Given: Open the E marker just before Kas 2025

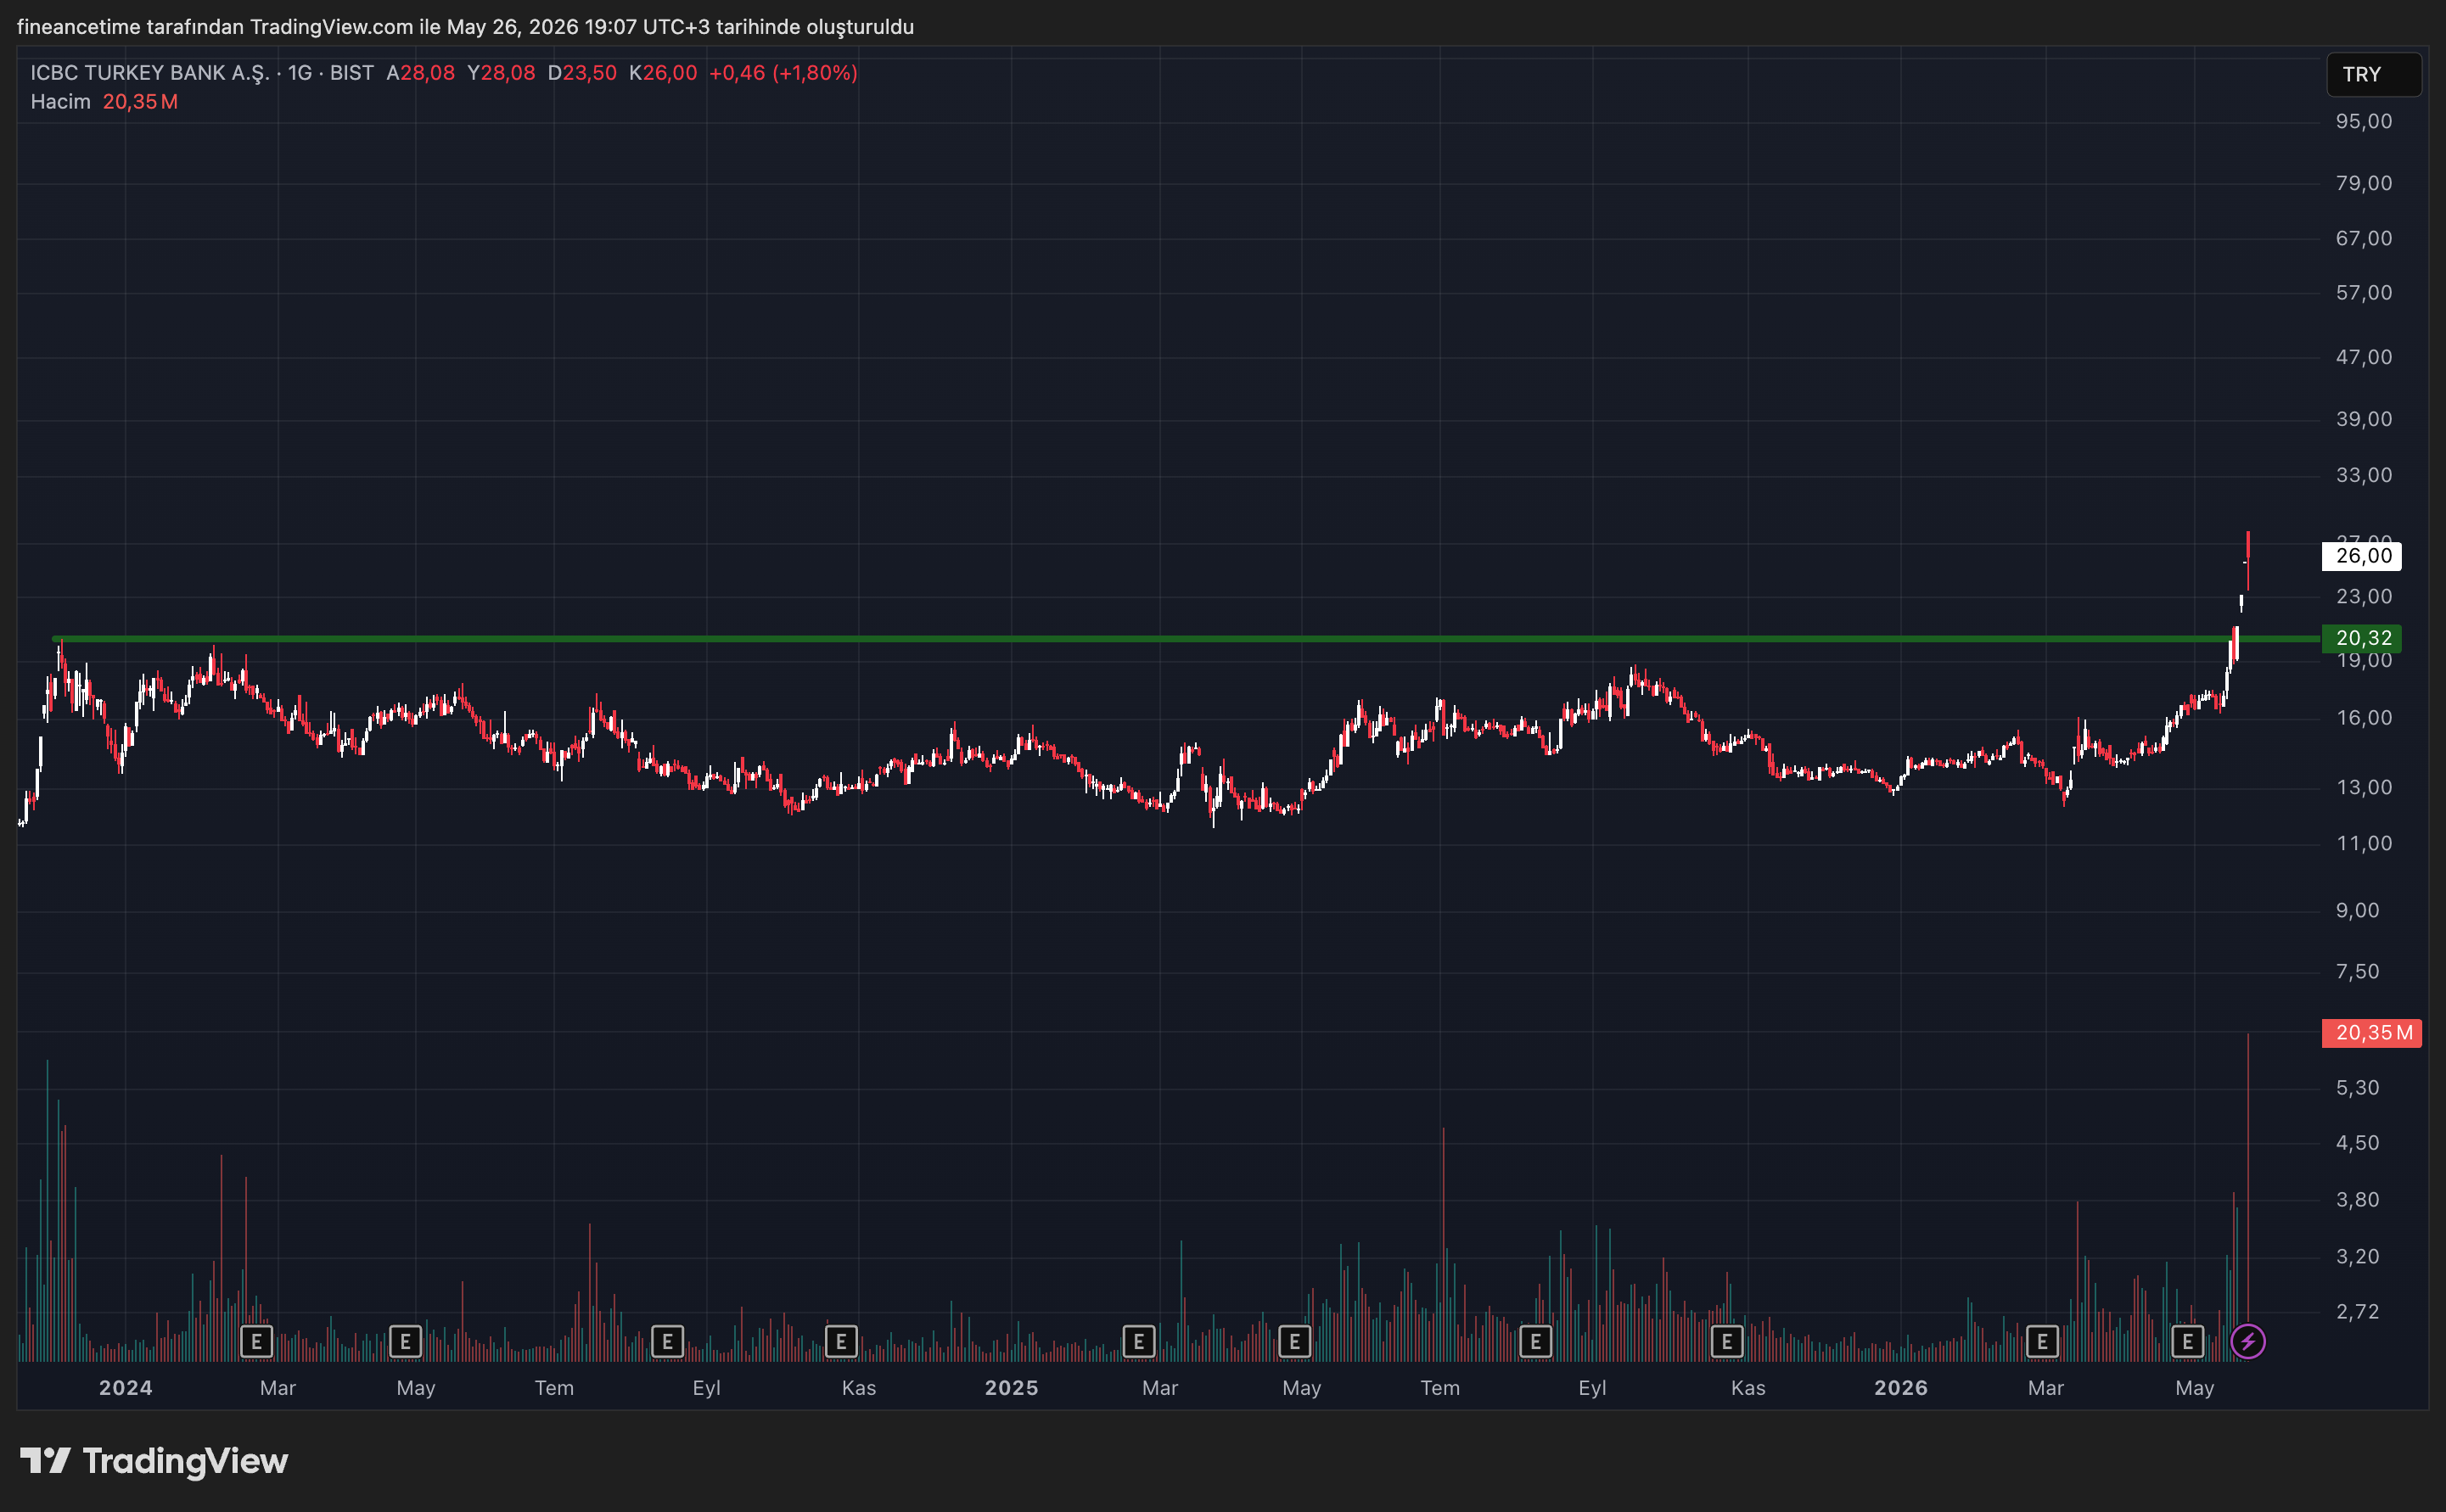Looking at the screenshot, I should [1727, 1341].
